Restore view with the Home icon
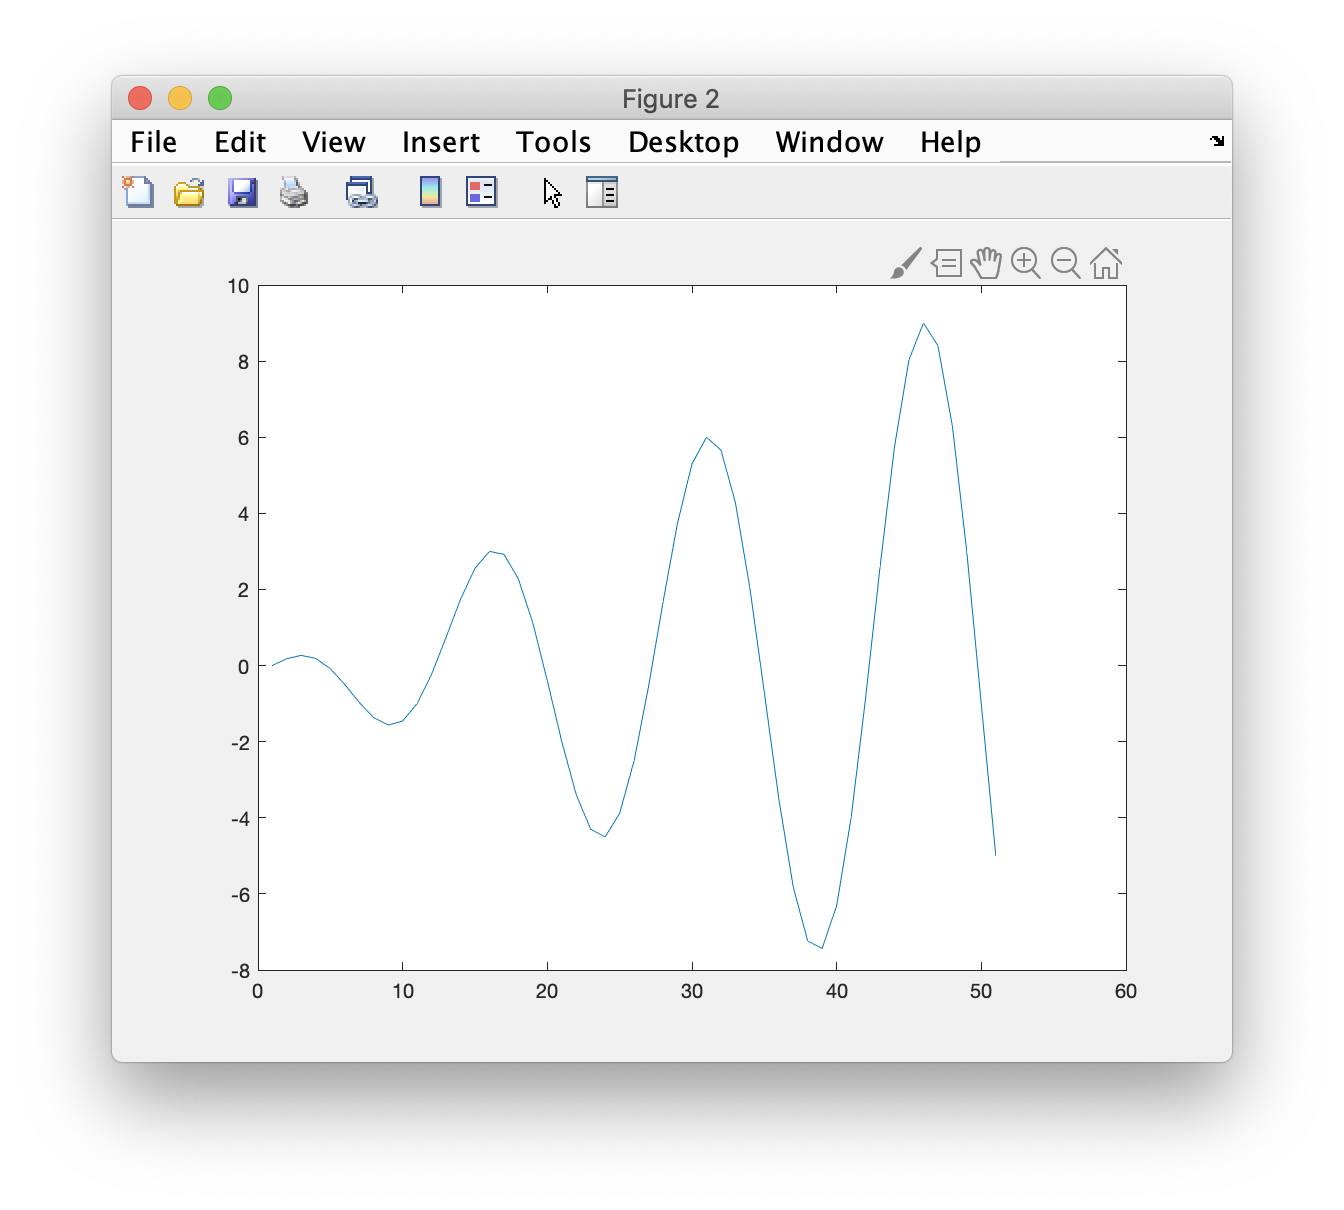Image resolution: width=1344 pixels, height=1210 pixels. click(x=1106, y=263)
